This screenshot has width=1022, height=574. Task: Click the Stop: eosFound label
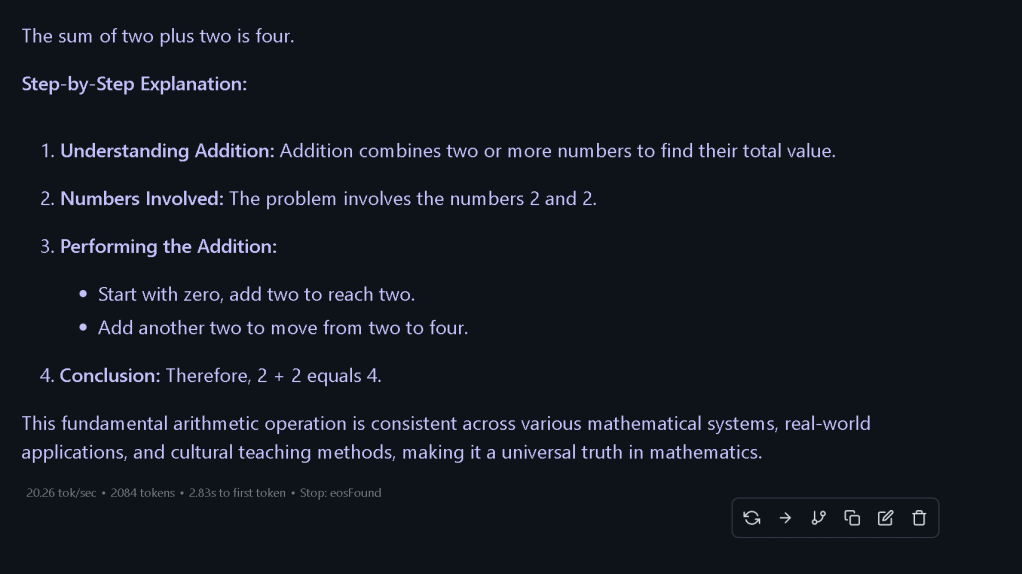pyautogui.click(x=340, y=493)
